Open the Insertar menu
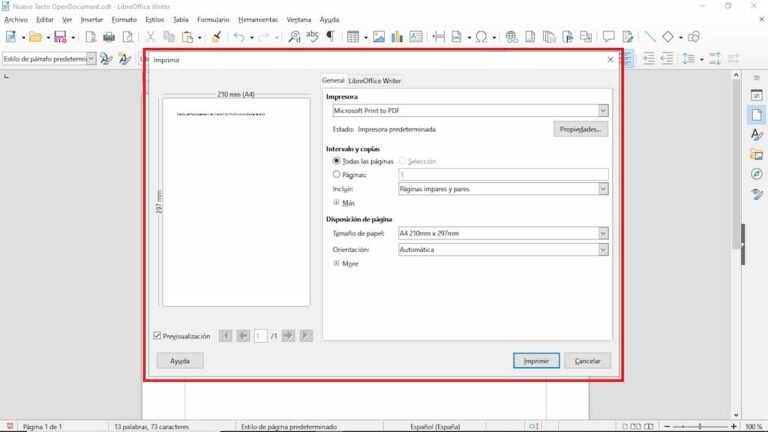768x432 pixels. click(x=92, y=20)
